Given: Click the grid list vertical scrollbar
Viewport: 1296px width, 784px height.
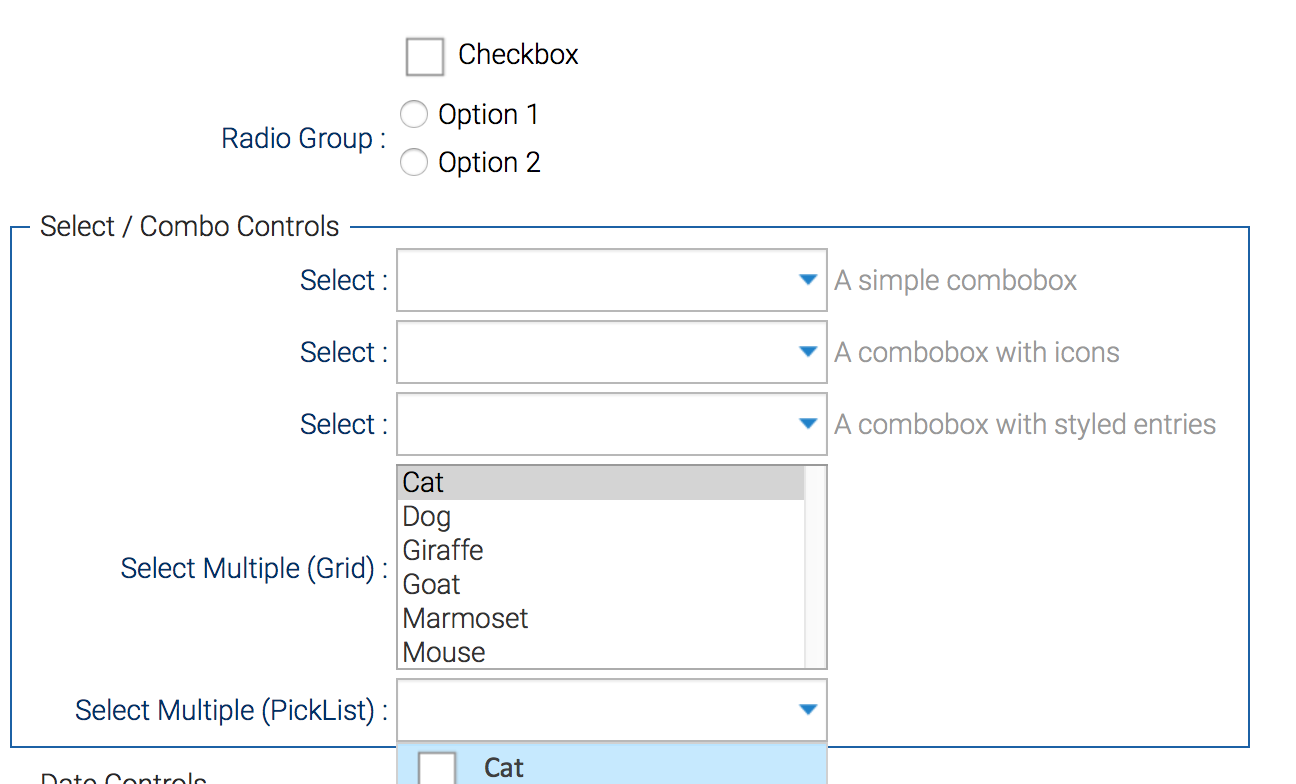Looking at the screenshot, I should 815,567.
